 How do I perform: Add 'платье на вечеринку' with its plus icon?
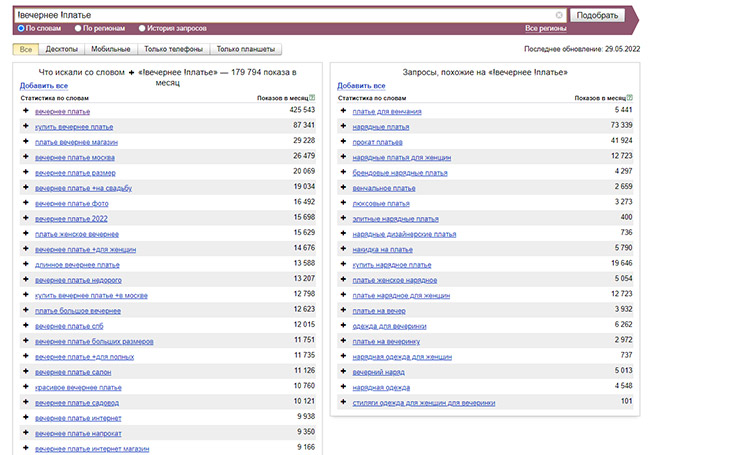pos(343,340)
